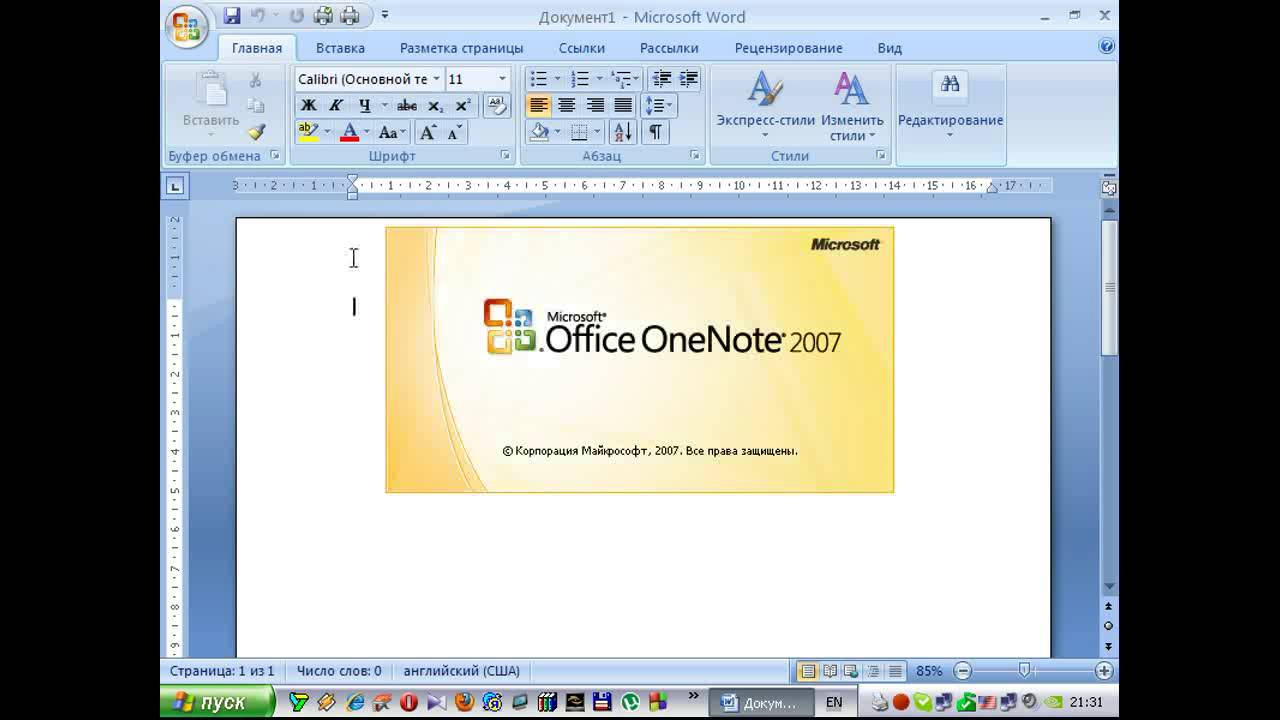Click the shading paint bucket icon
Image resolution: width=1280 pixels, height=720 pixels.
coord(539,132)
